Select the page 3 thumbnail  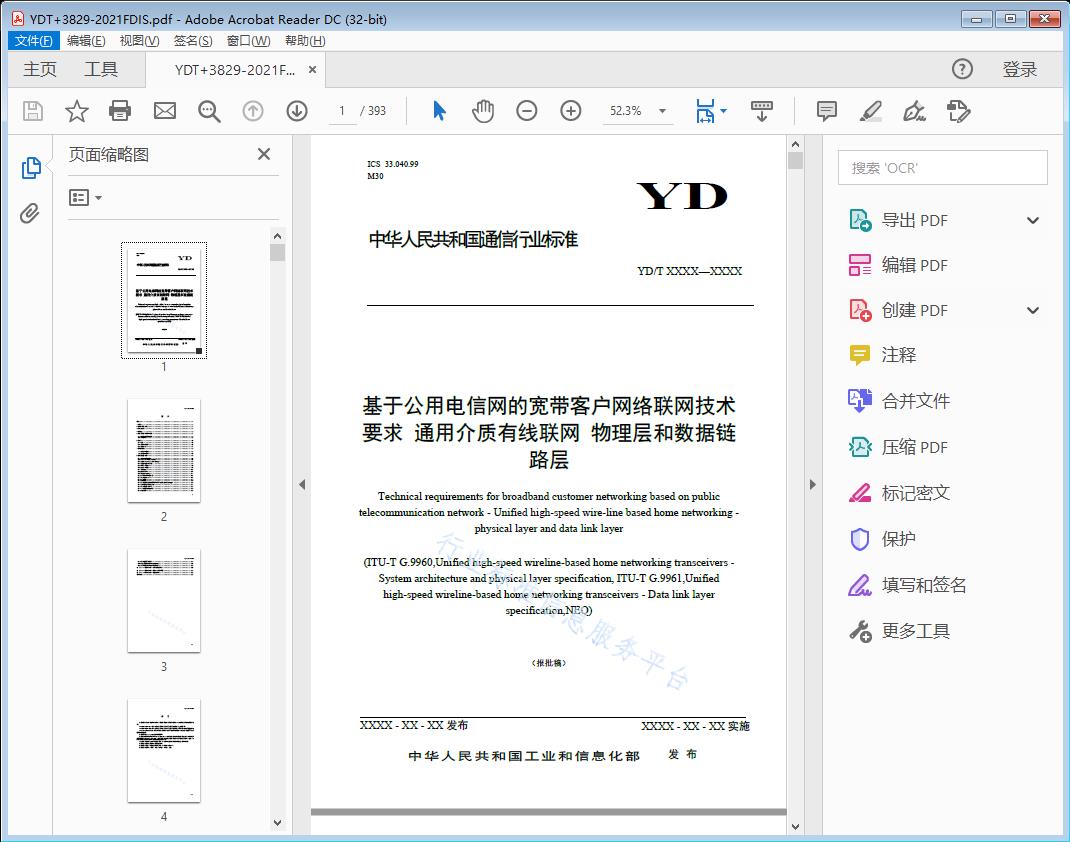(x=163, y=600)
